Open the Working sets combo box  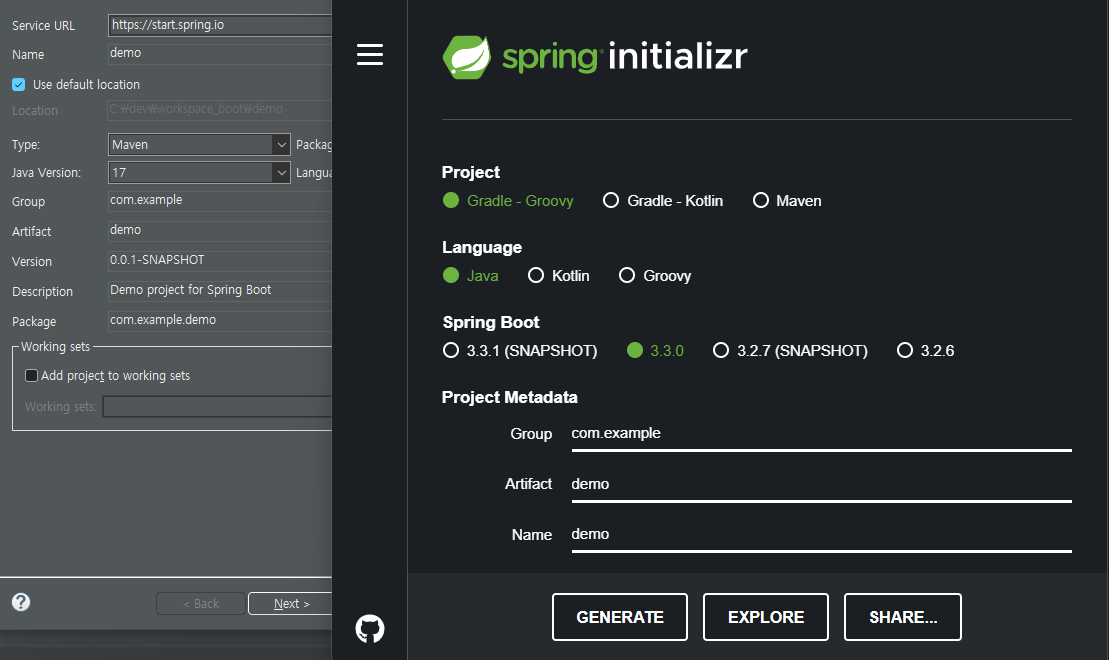coord(217,407)
